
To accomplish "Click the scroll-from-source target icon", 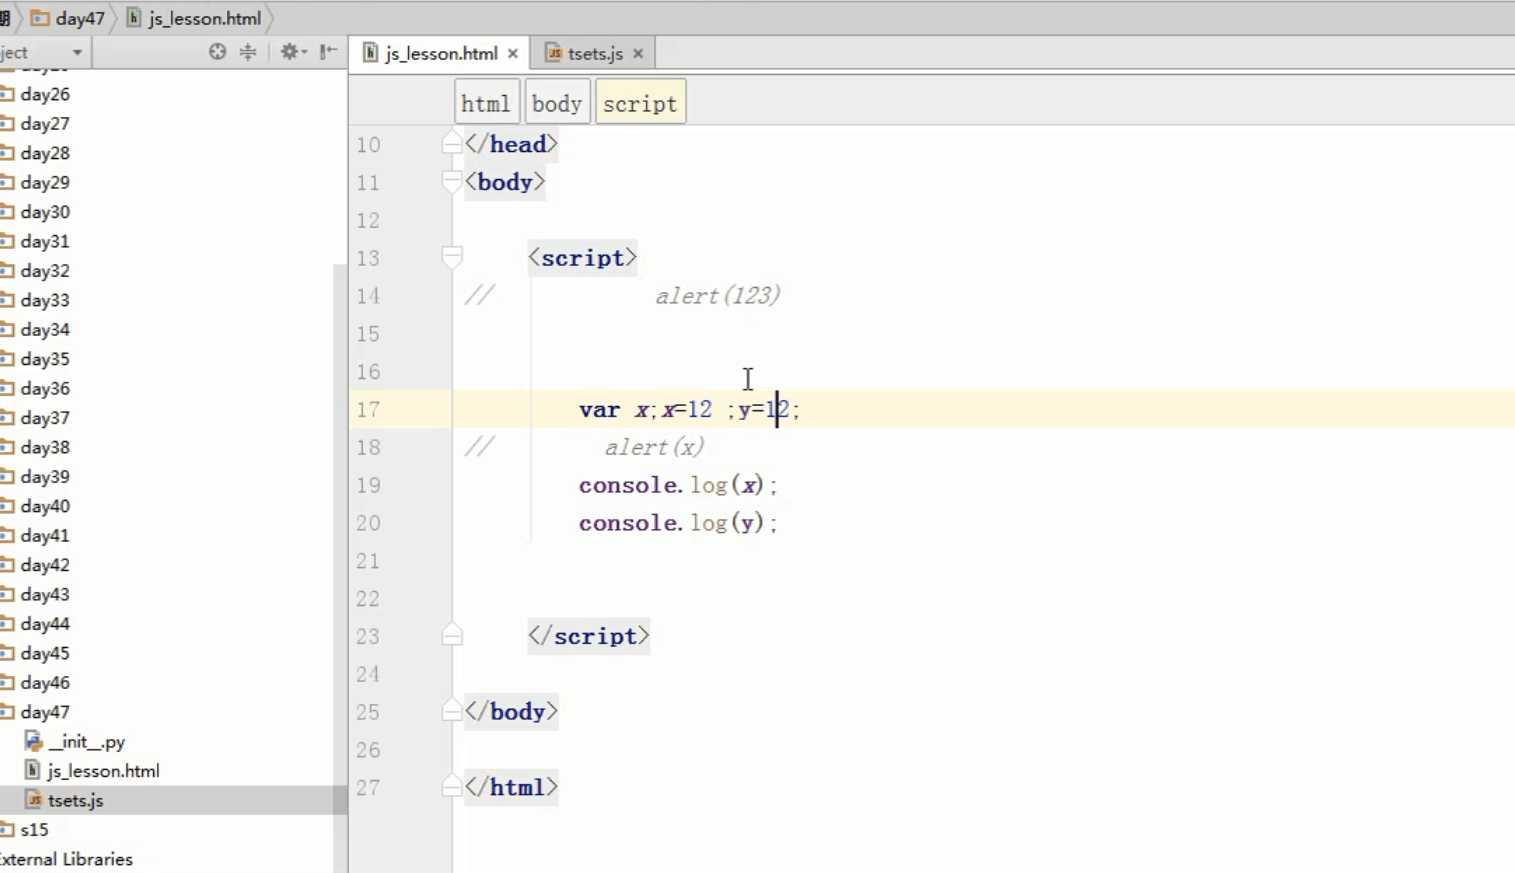I will [217, 52].
